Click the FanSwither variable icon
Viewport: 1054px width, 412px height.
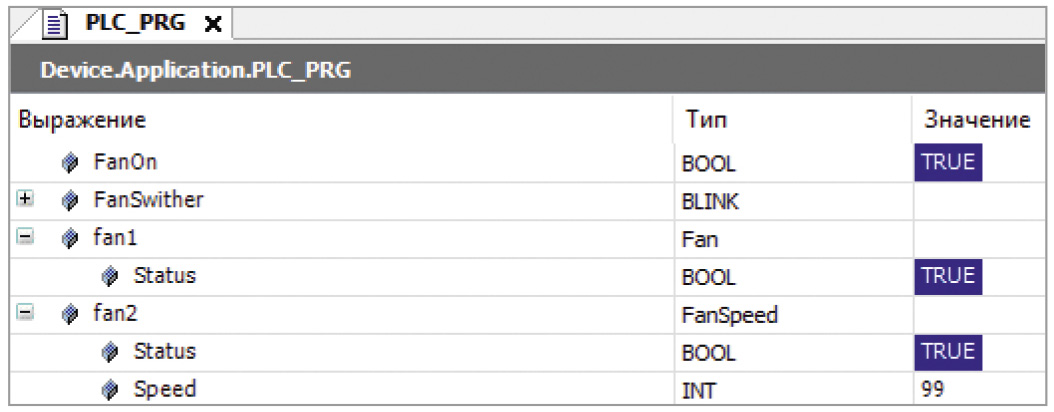(x=70, y=200)
